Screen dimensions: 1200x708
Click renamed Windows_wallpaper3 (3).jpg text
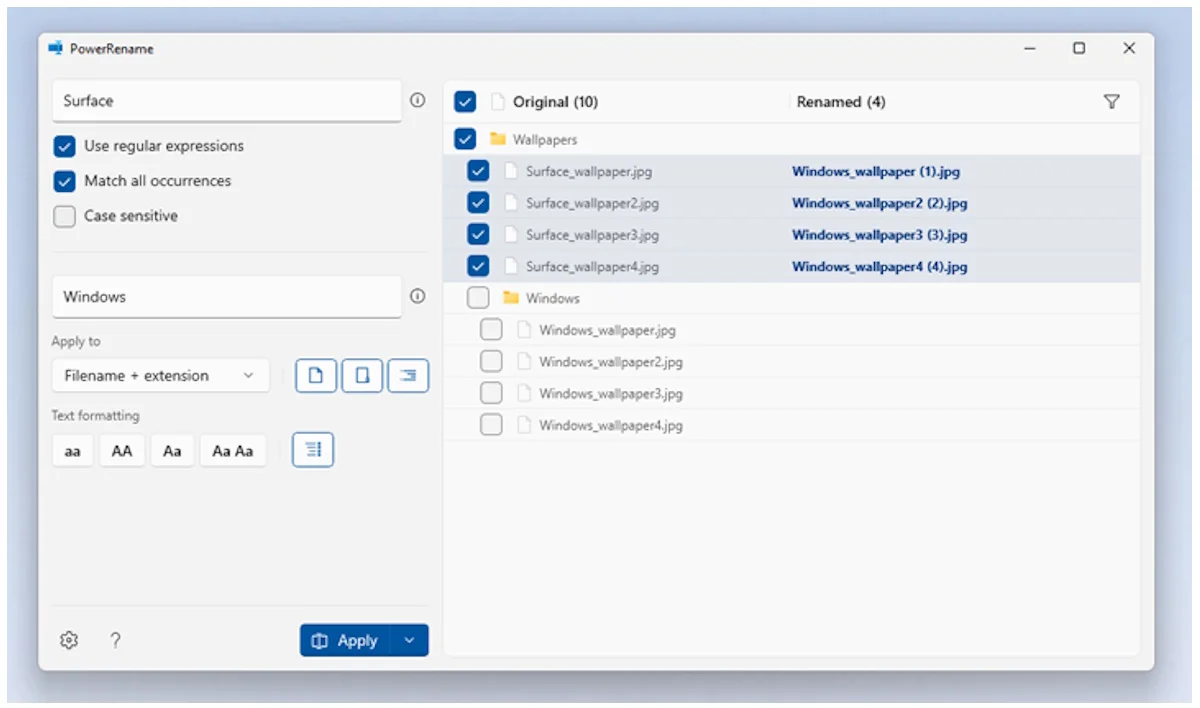[880, 235]
